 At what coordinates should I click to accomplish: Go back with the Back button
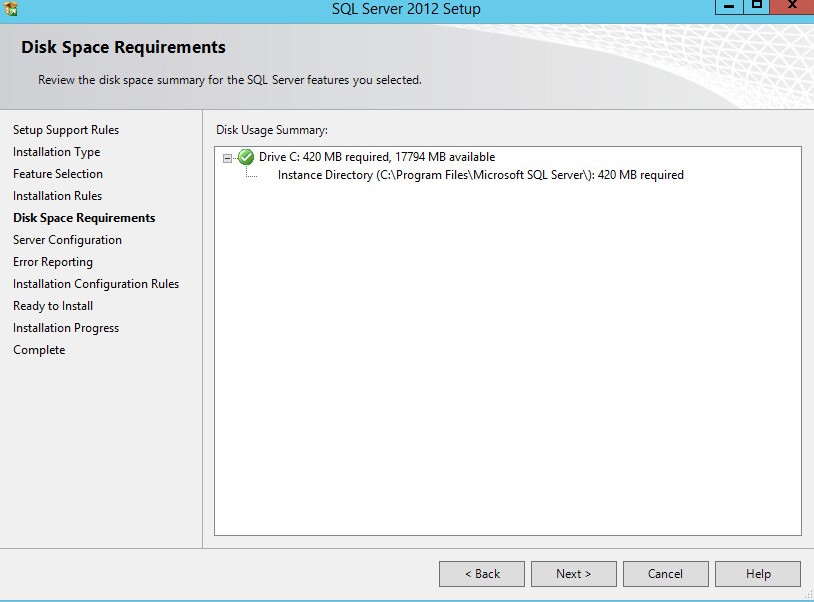tap(482, 574)
